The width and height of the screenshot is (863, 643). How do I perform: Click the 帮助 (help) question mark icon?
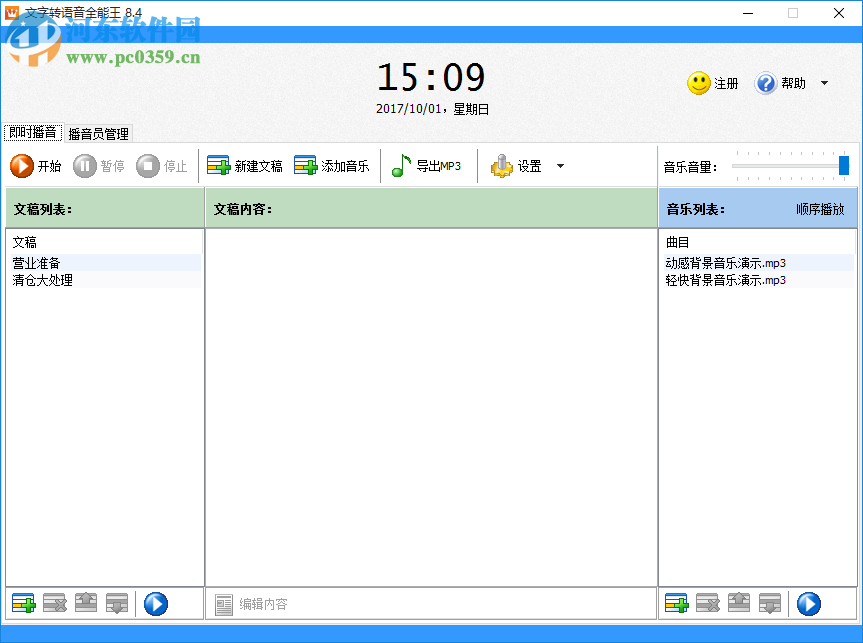[x=765, y=83]
